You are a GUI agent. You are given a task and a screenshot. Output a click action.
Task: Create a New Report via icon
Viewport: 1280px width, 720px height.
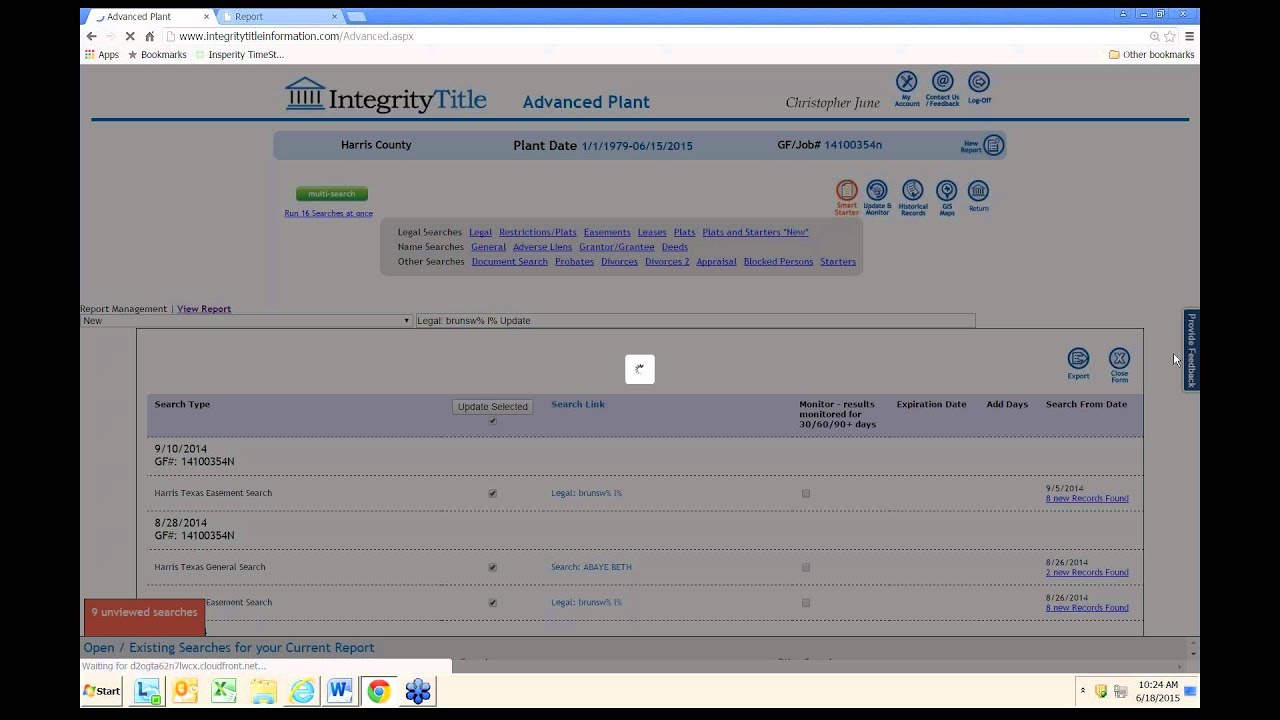pos(983,146)
